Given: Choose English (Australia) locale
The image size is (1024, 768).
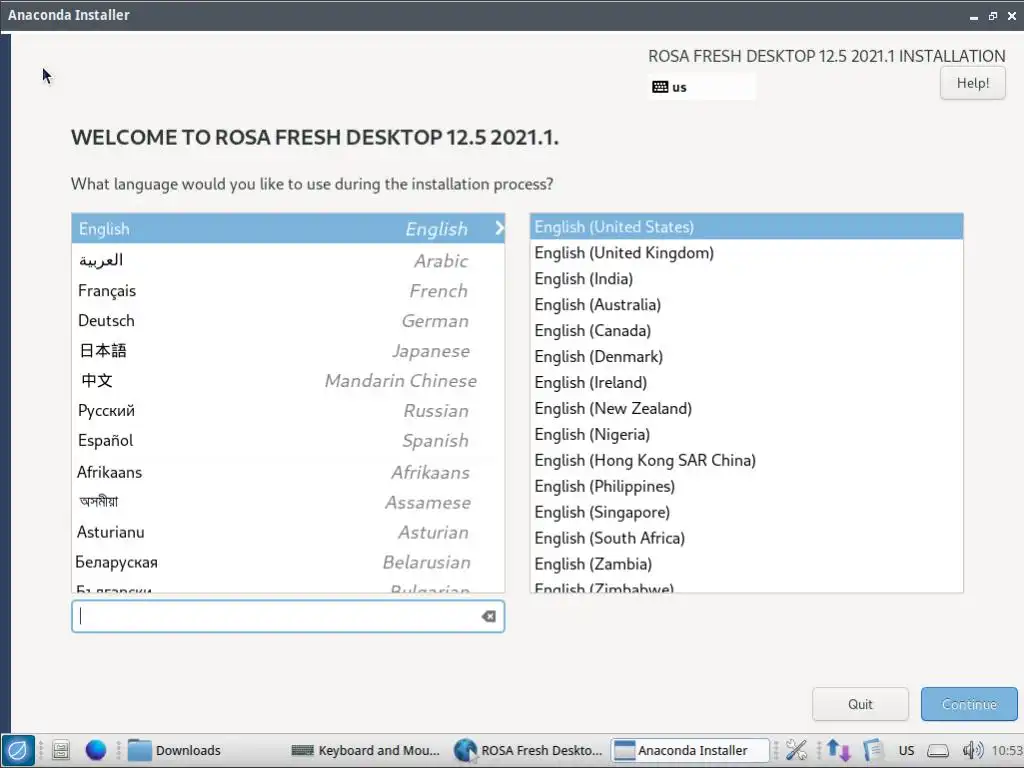Looking at the screenshot, I should pyautogui.click(x=746, y=305).
